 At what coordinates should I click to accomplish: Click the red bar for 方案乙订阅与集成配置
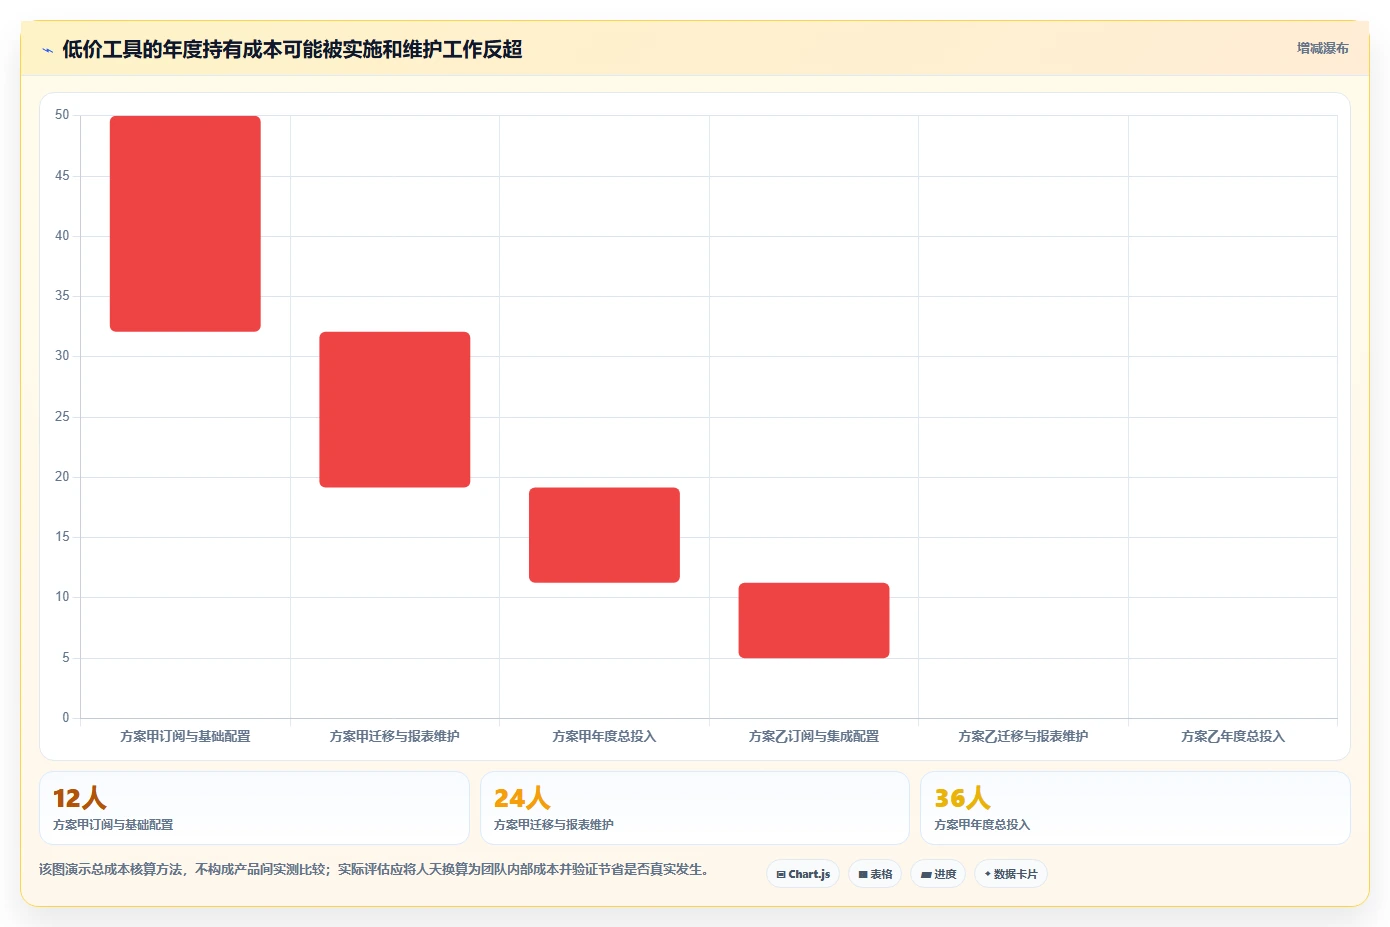point(814,620)
